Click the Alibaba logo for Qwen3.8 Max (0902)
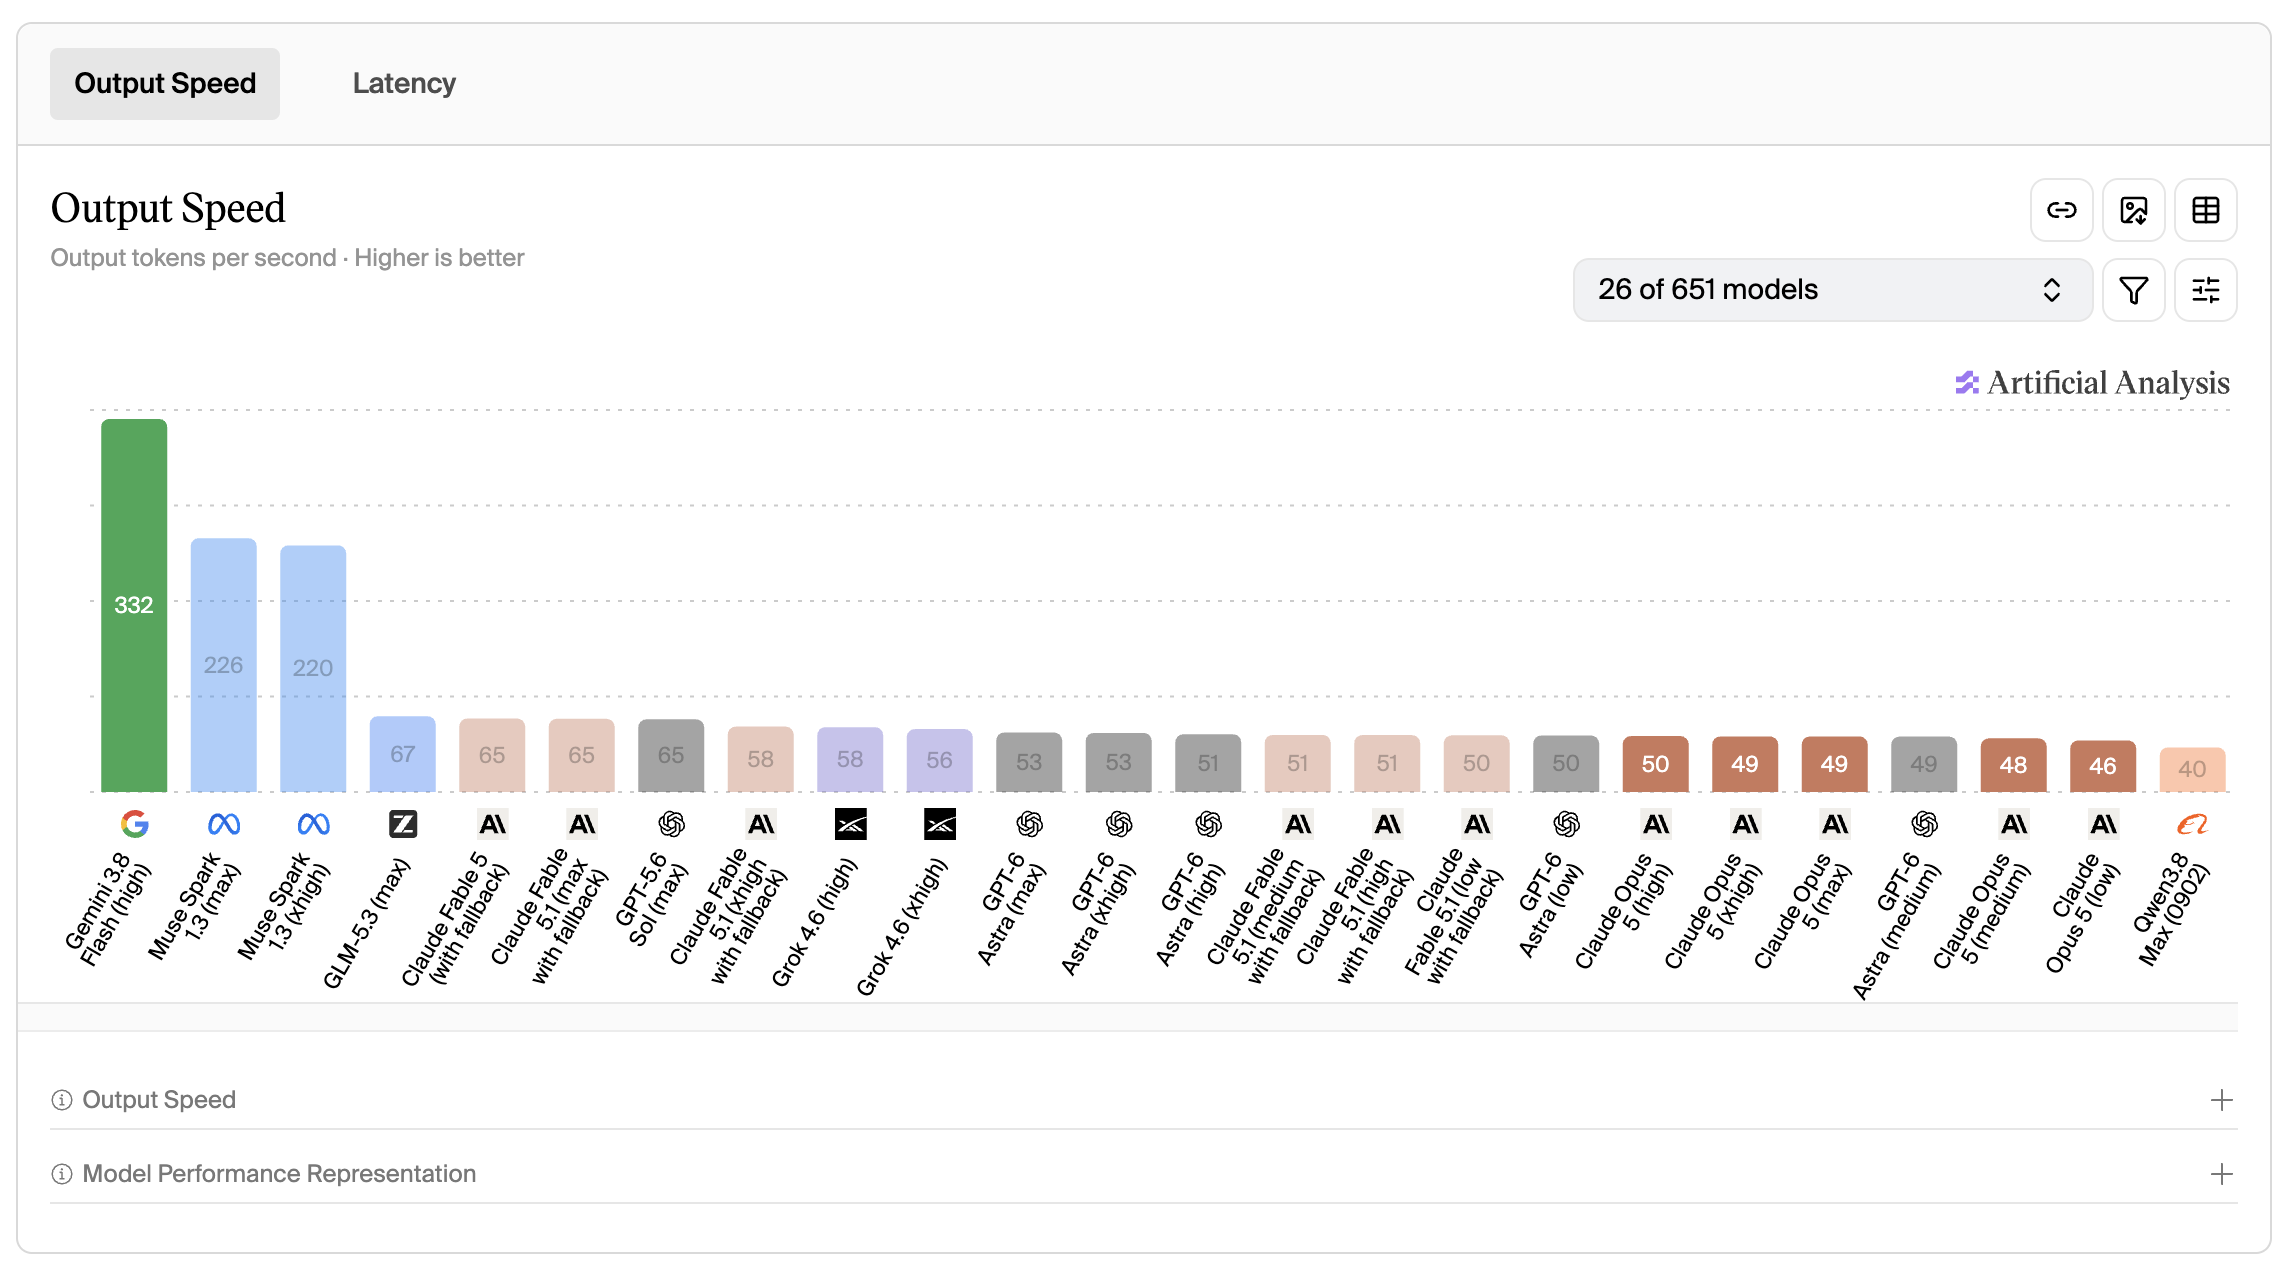The height and width of the screenshot is (1276, 2290). [2193, 824]
